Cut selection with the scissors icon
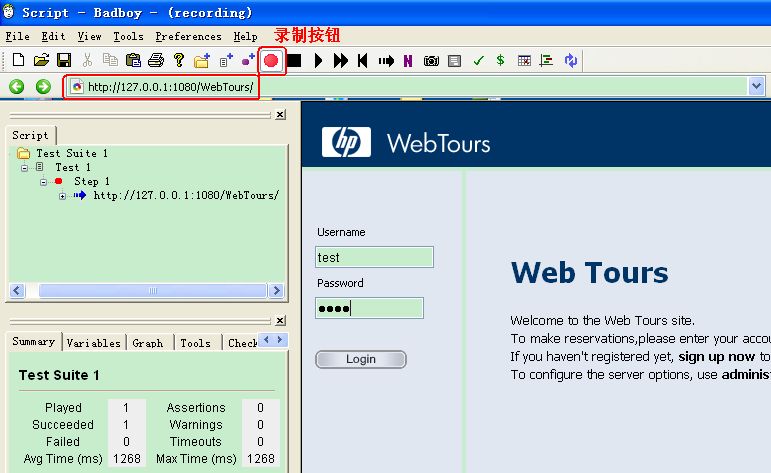The image size is (771, 473). 87,60
